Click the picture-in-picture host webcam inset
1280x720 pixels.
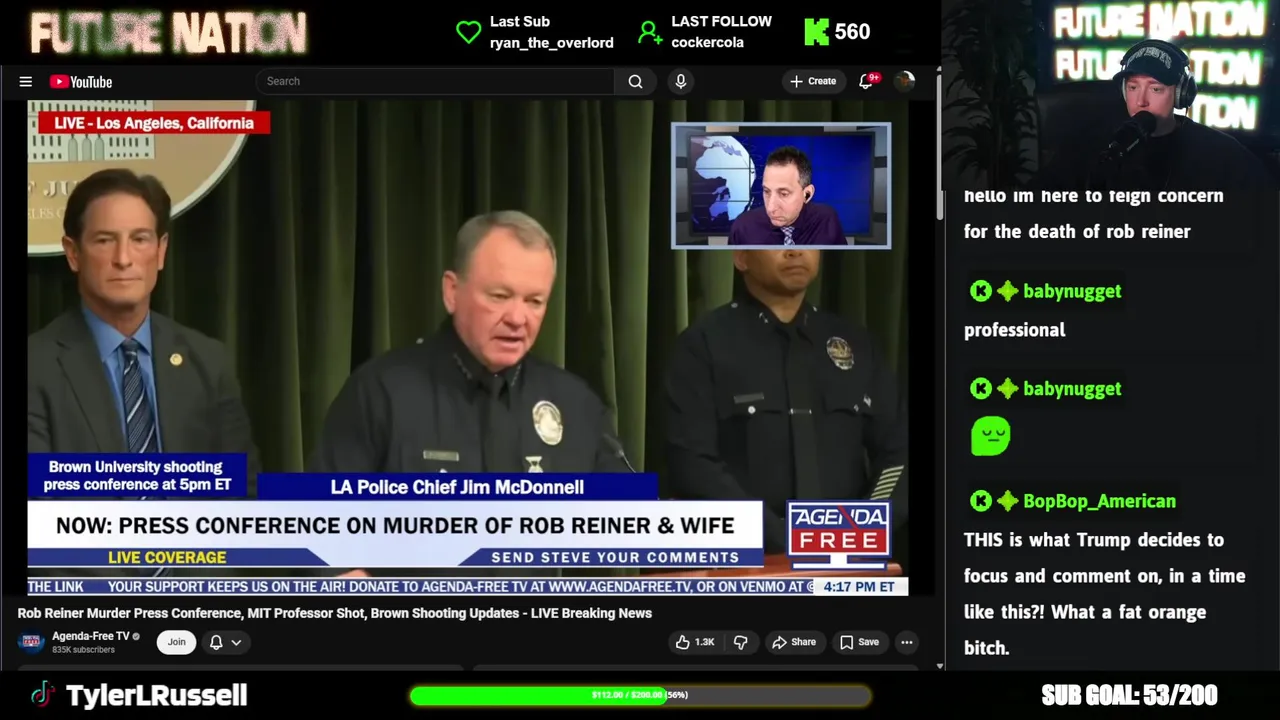[781, 185]
